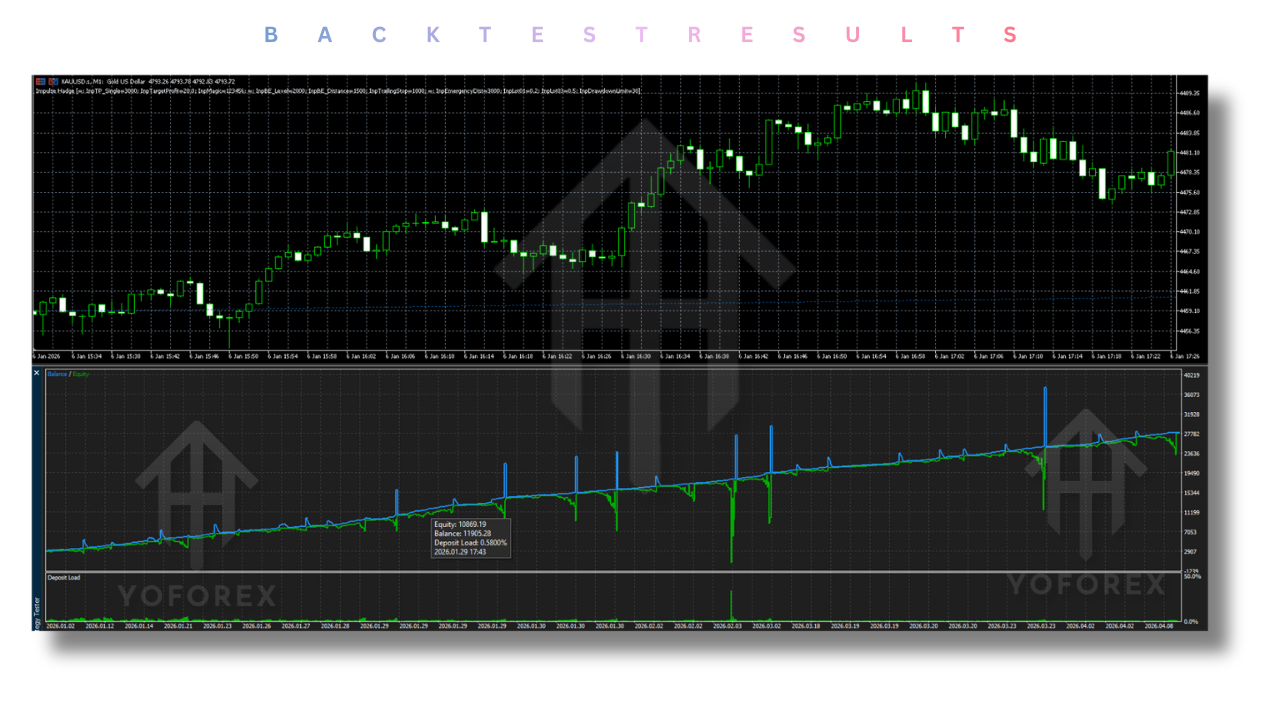Click the 2026.04.08 date on graph timeline
This screenshot has width=1280, height=720.
[1160, 626]
